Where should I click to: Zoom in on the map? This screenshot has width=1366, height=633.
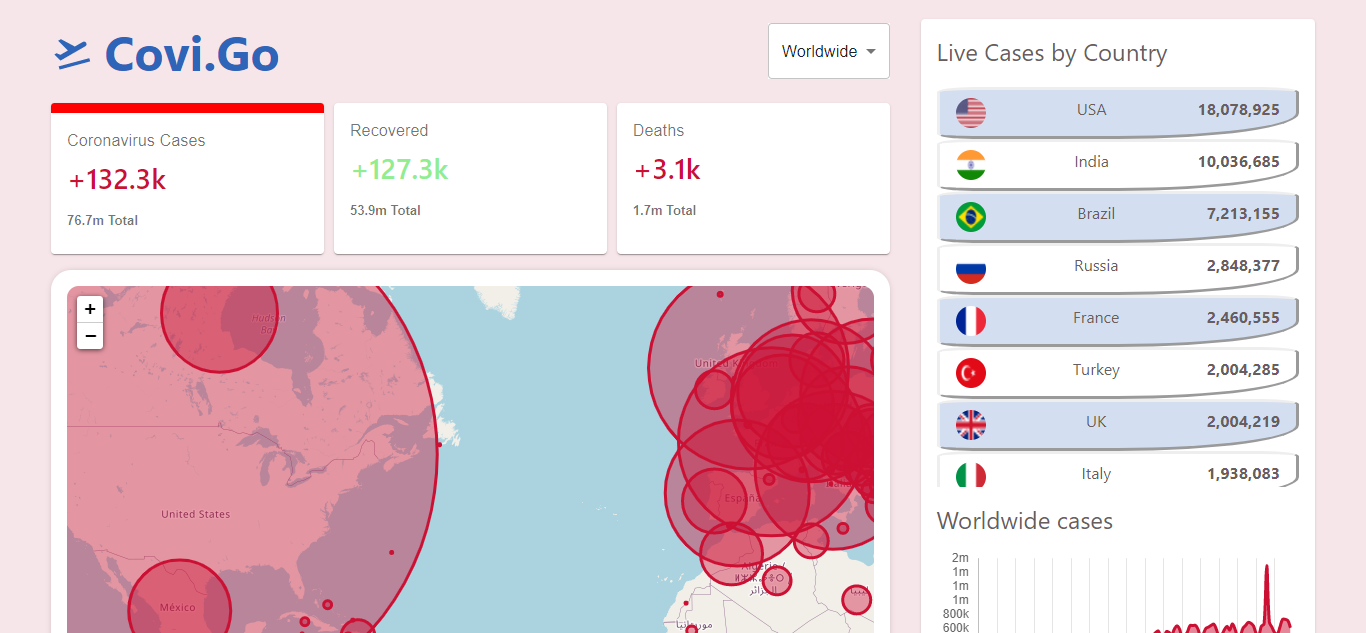pyautogui.click(x=90, y=310)
